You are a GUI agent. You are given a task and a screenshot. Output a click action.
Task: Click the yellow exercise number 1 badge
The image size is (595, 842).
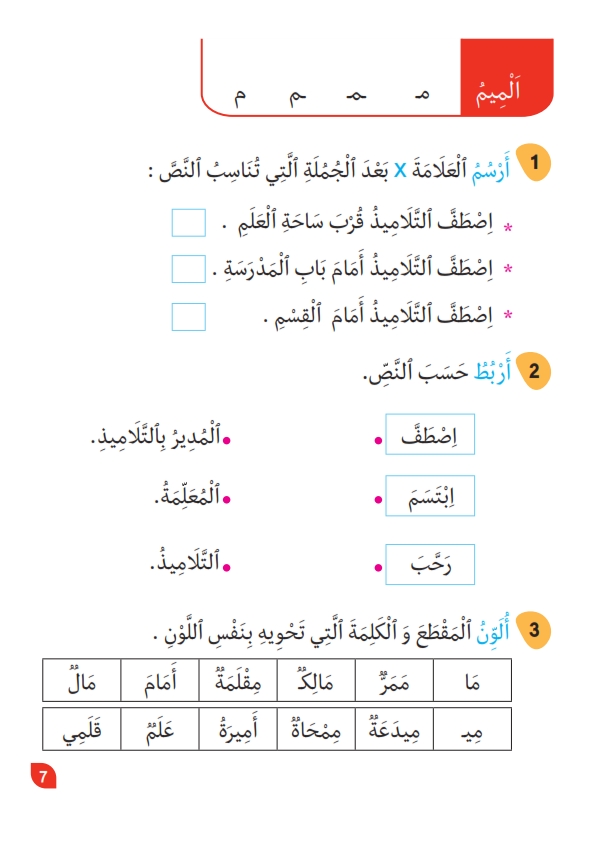[533, 162]
